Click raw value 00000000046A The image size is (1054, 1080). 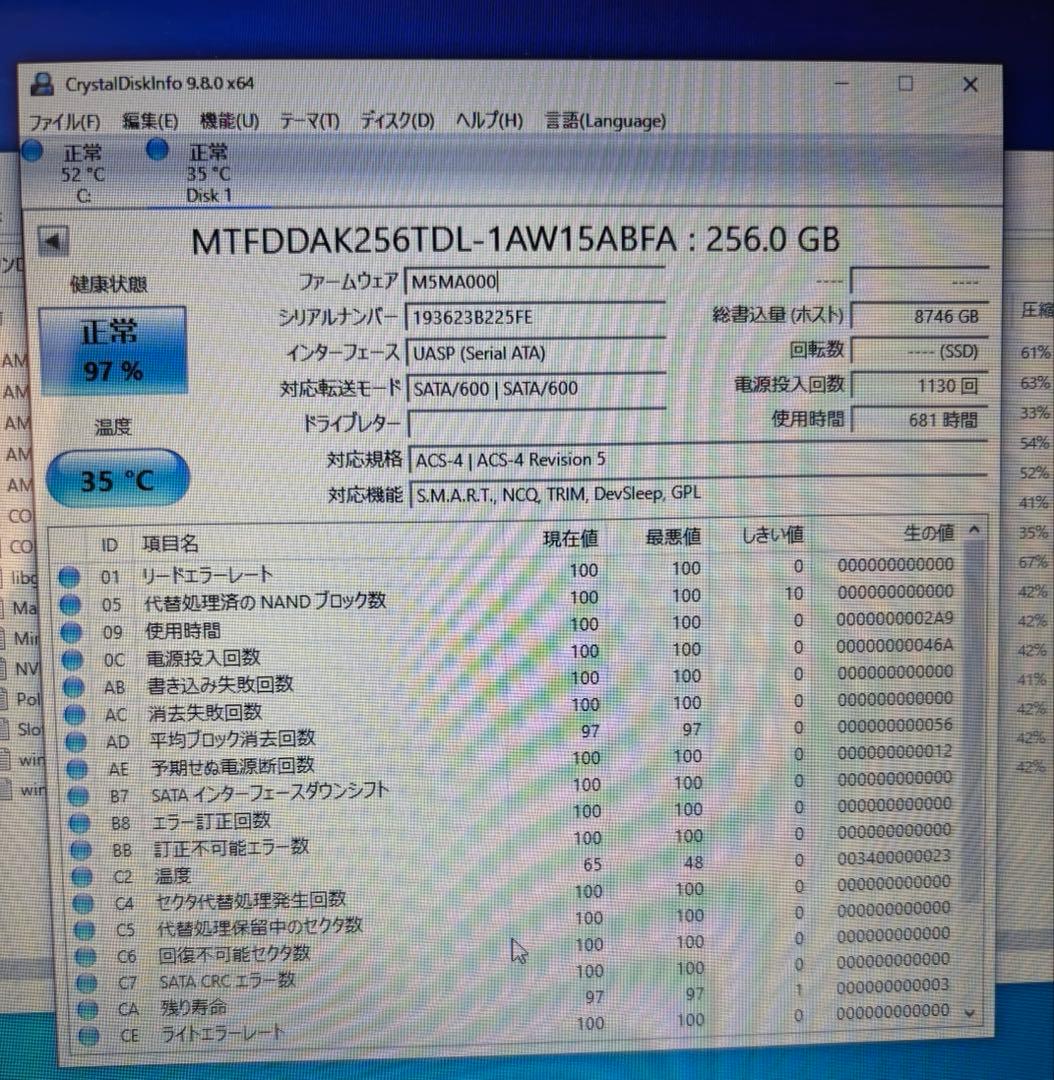895,646
